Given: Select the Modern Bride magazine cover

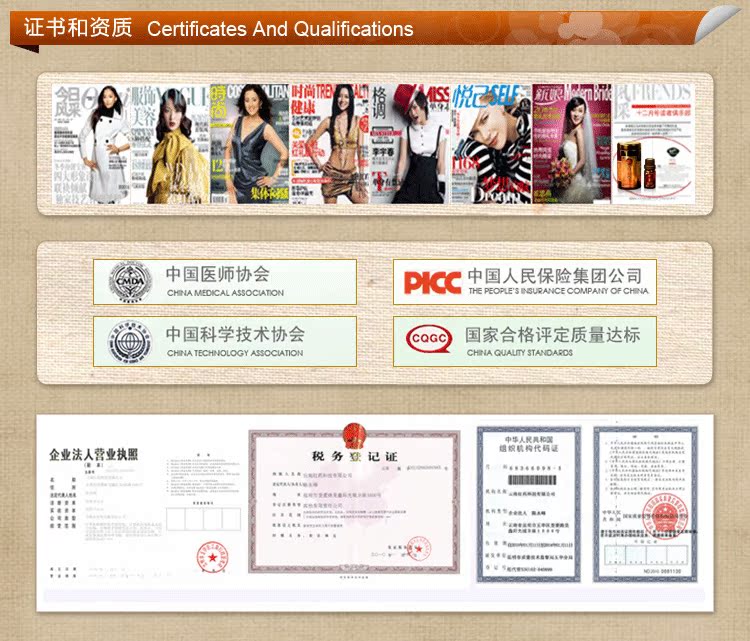Looking at the screenshot, I should coord(572,142).
